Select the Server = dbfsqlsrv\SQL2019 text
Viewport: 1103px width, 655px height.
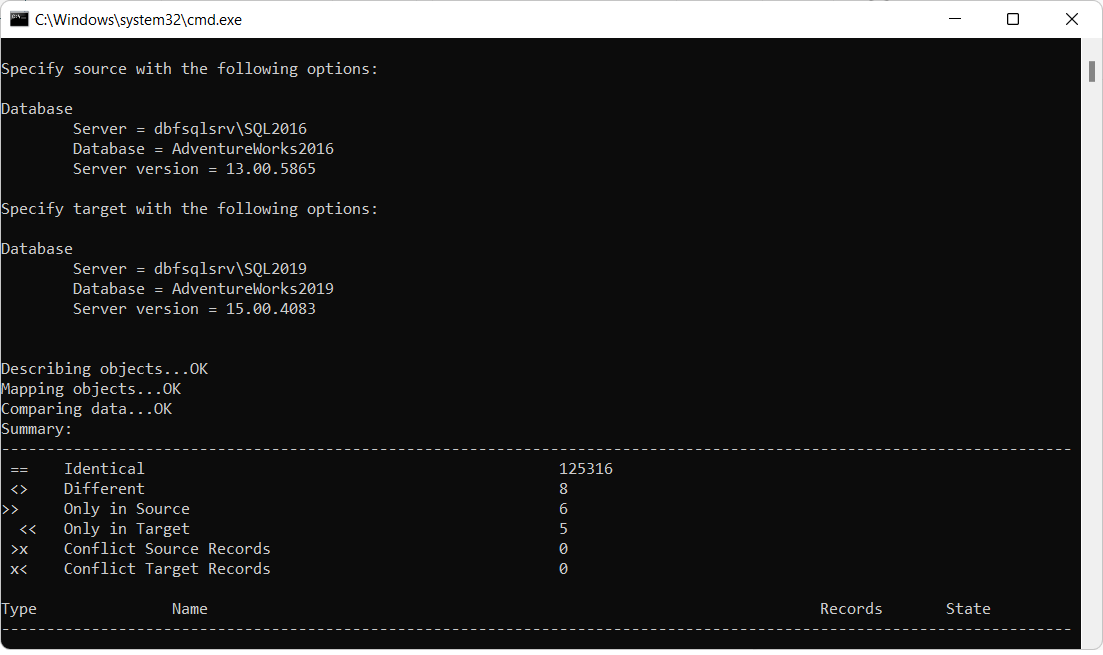189,268
